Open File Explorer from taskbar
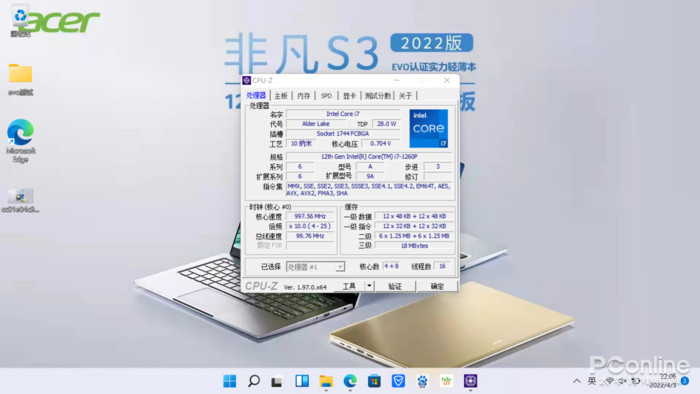 pyautogui.click(x=326, y=381)
